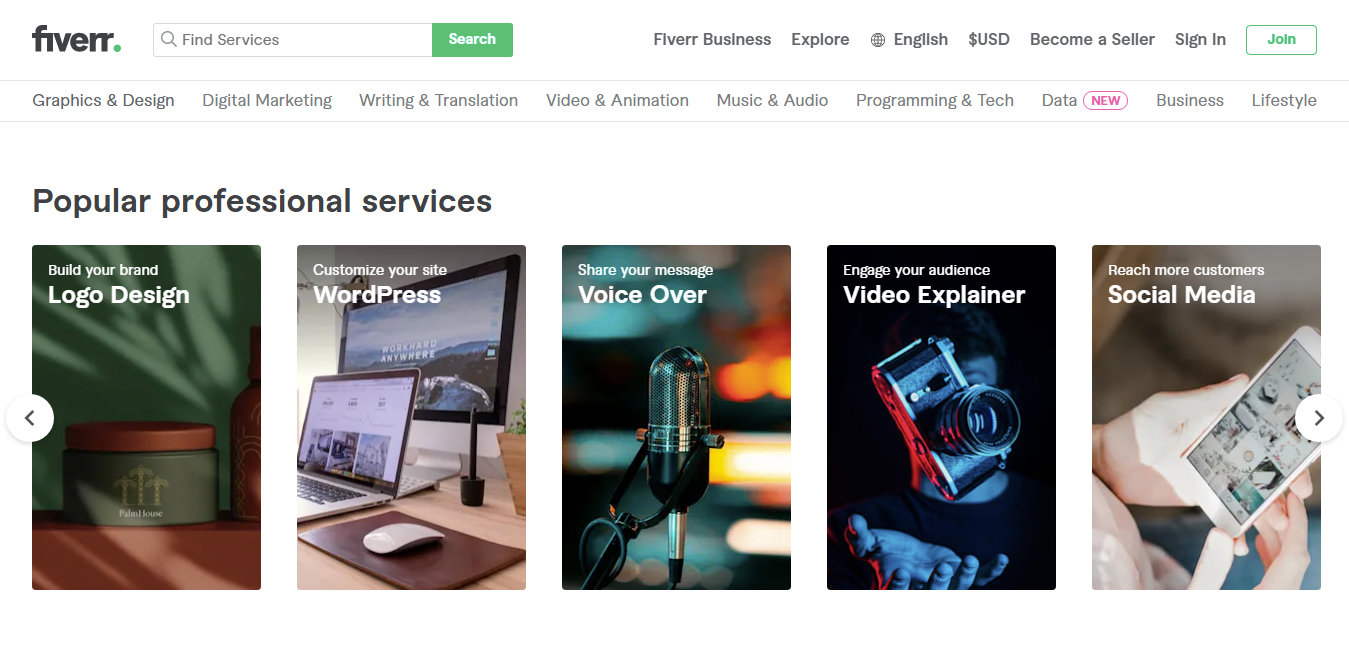
Task: Open the English language selector
Action: 920,40
